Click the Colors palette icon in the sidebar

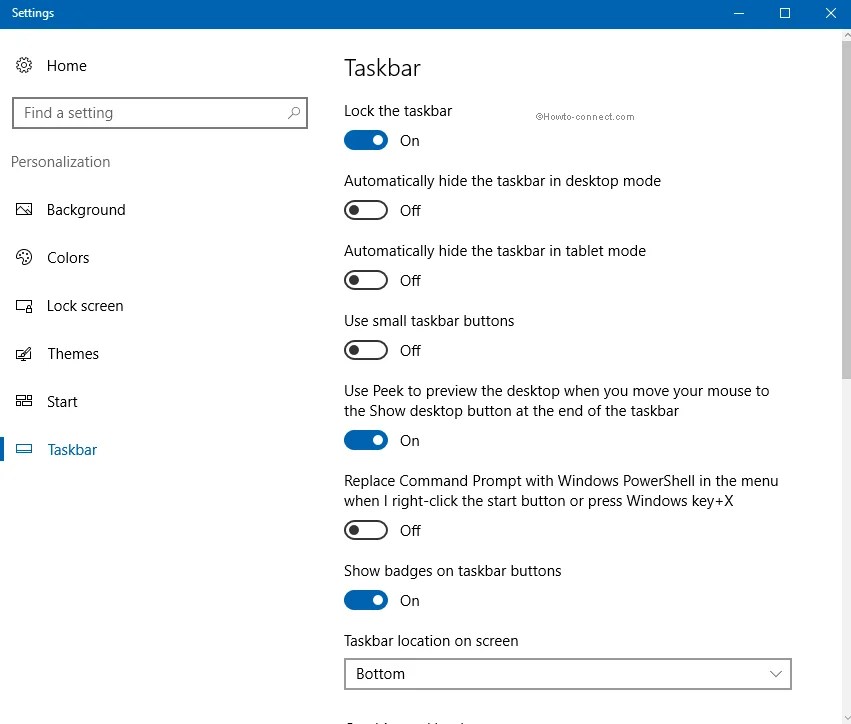(x=24, y=258)
